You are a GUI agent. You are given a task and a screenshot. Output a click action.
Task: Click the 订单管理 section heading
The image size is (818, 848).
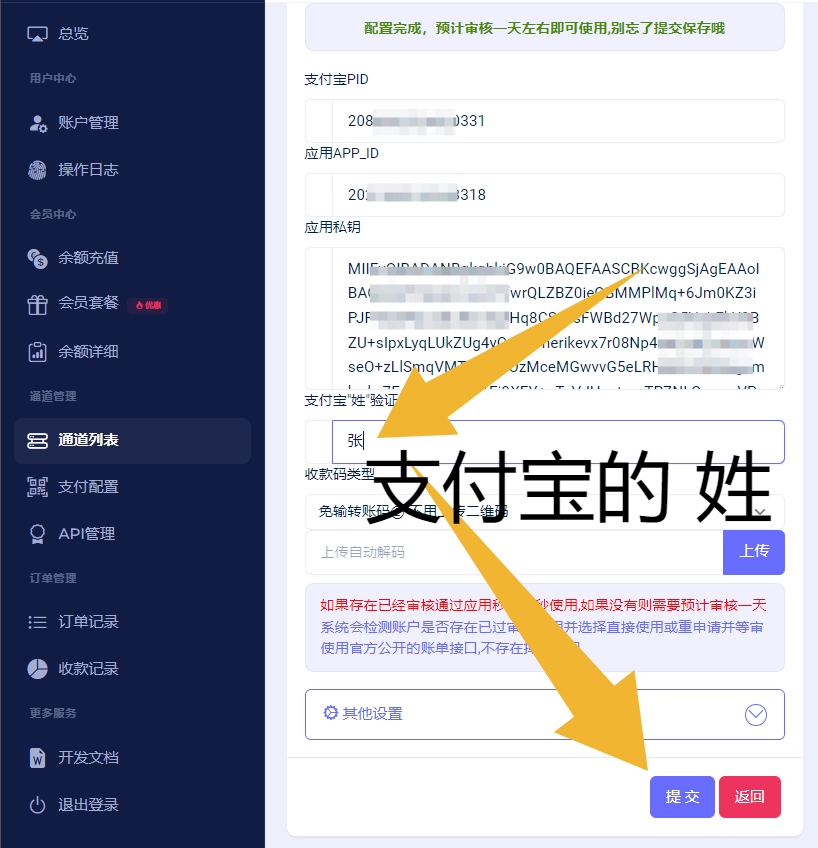(x=53, y=578)
